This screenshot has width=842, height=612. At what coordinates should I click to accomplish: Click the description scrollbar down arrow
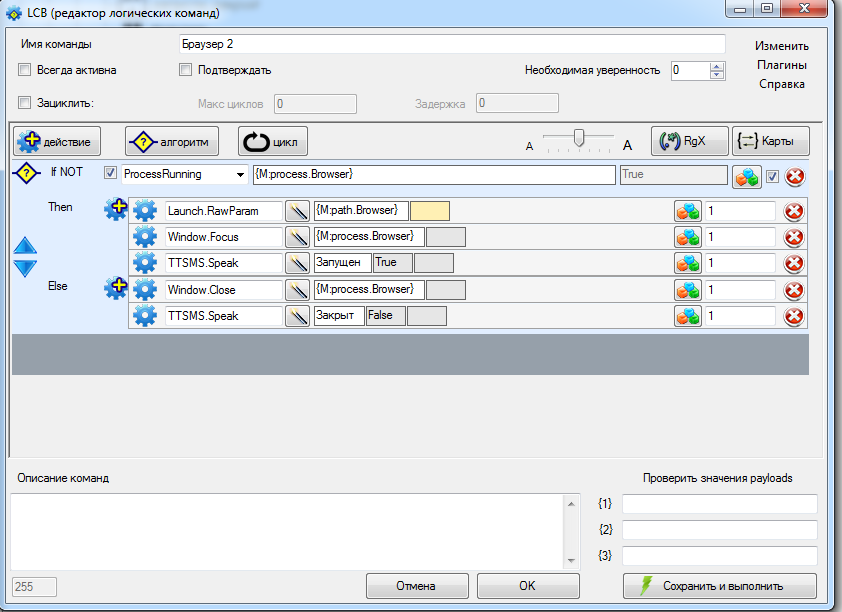(571, 561)
